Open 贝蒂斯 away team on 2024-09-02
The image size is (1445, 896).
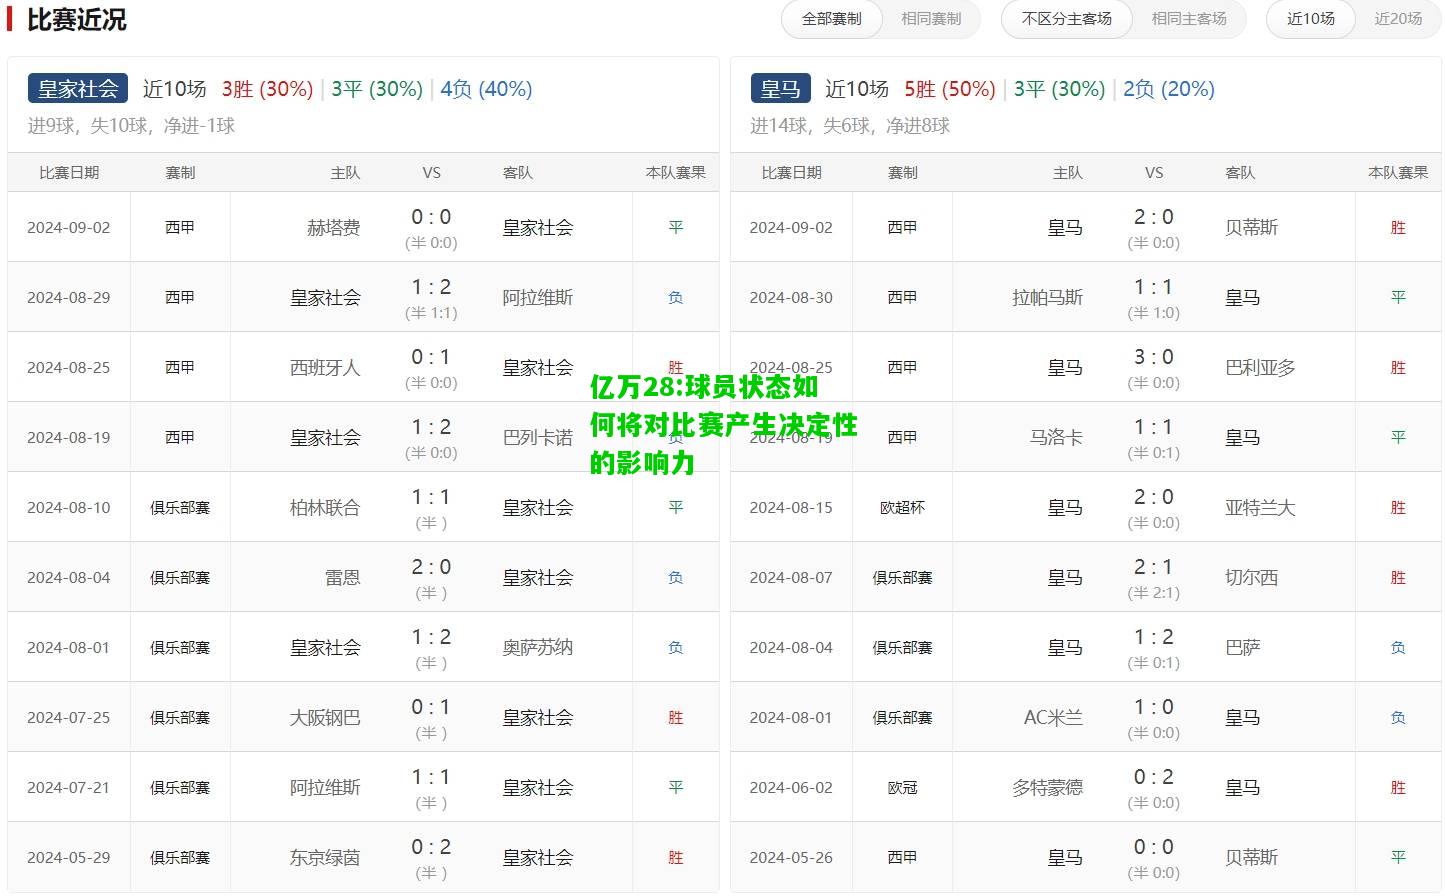(x=1252, y=228)
